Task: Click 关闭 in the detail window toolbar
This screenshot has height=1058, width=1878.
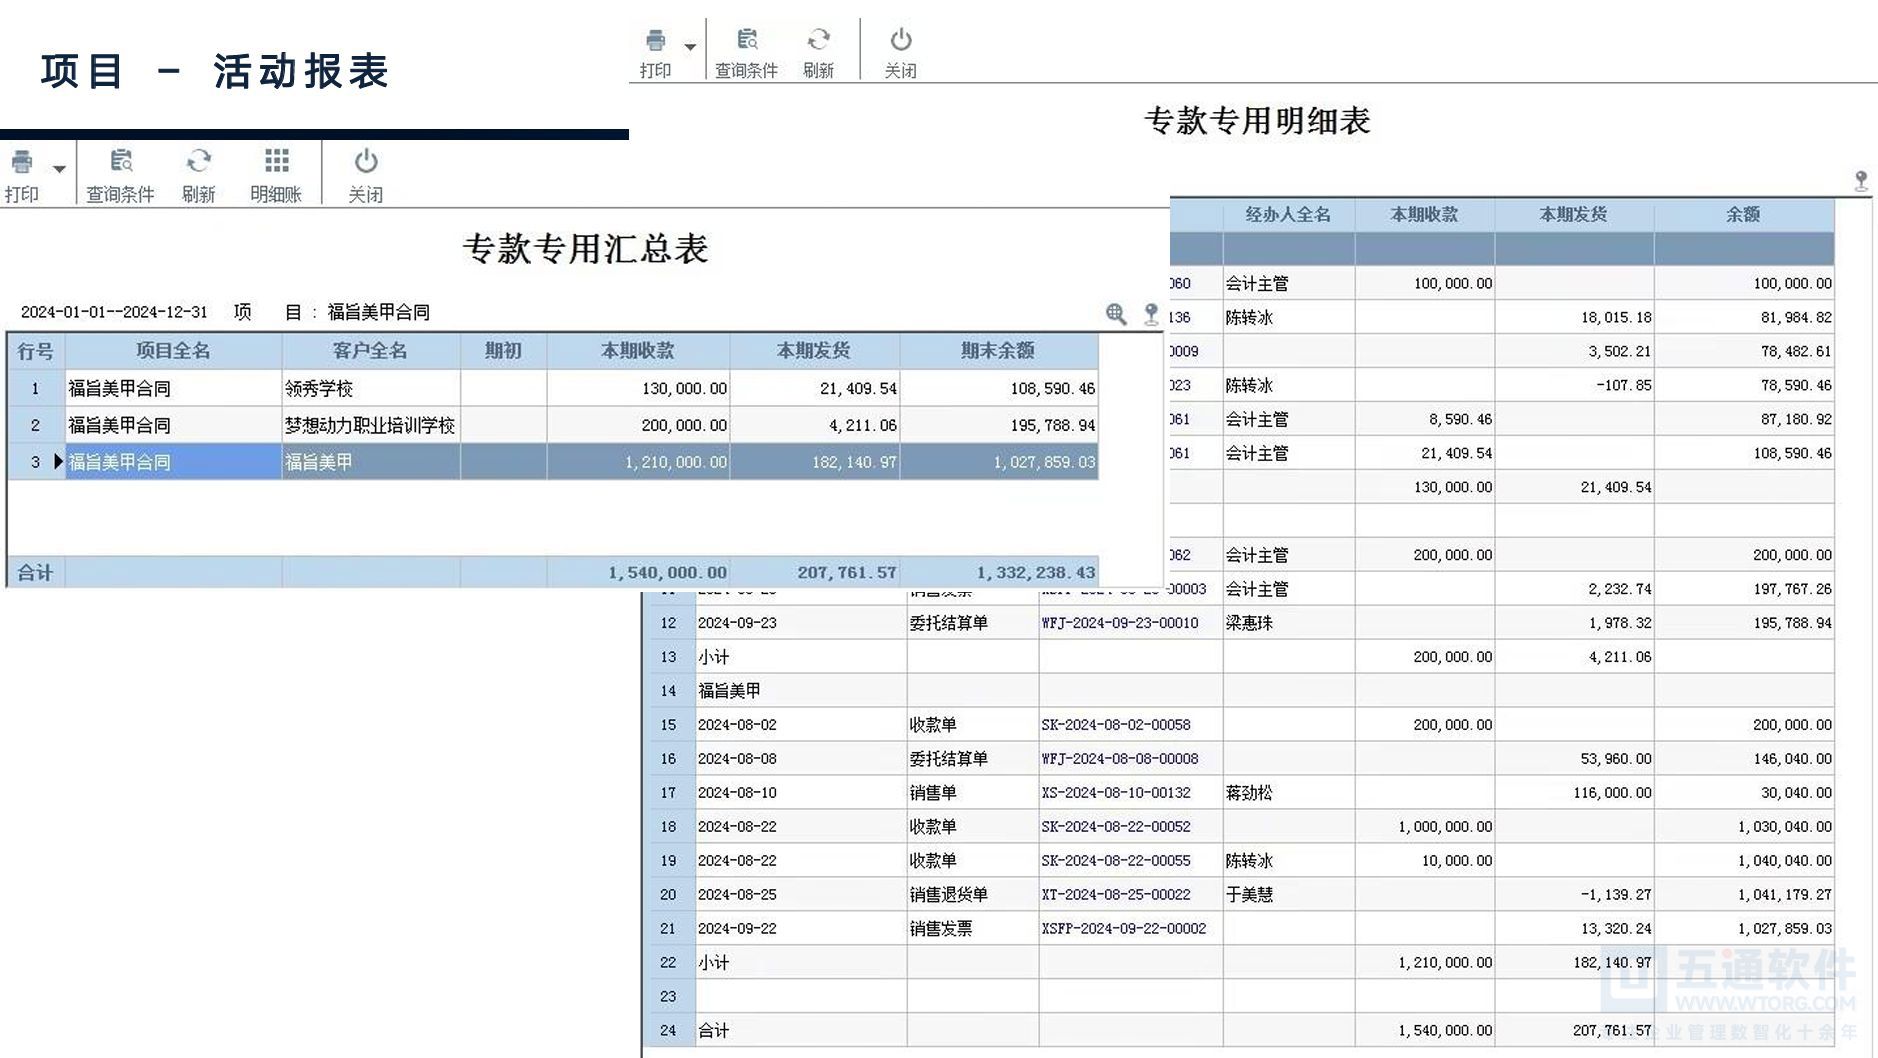Action: [900, 54]
